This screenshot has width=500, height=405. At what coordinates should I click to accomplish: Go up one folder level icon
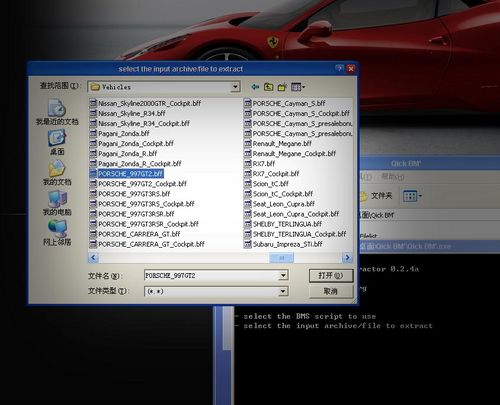coord(268,87)
